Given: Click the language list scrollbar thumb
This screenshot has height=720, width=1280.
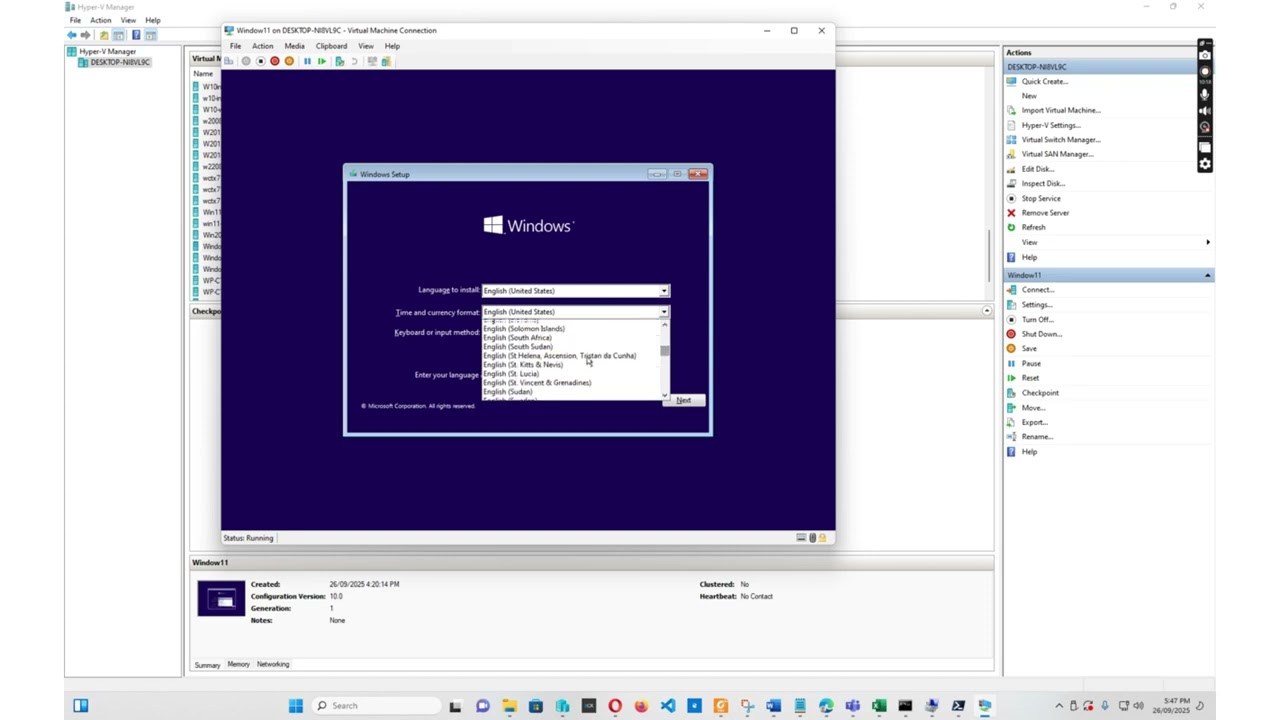Looking at the screenshot, I should click(x=664, y=351).
